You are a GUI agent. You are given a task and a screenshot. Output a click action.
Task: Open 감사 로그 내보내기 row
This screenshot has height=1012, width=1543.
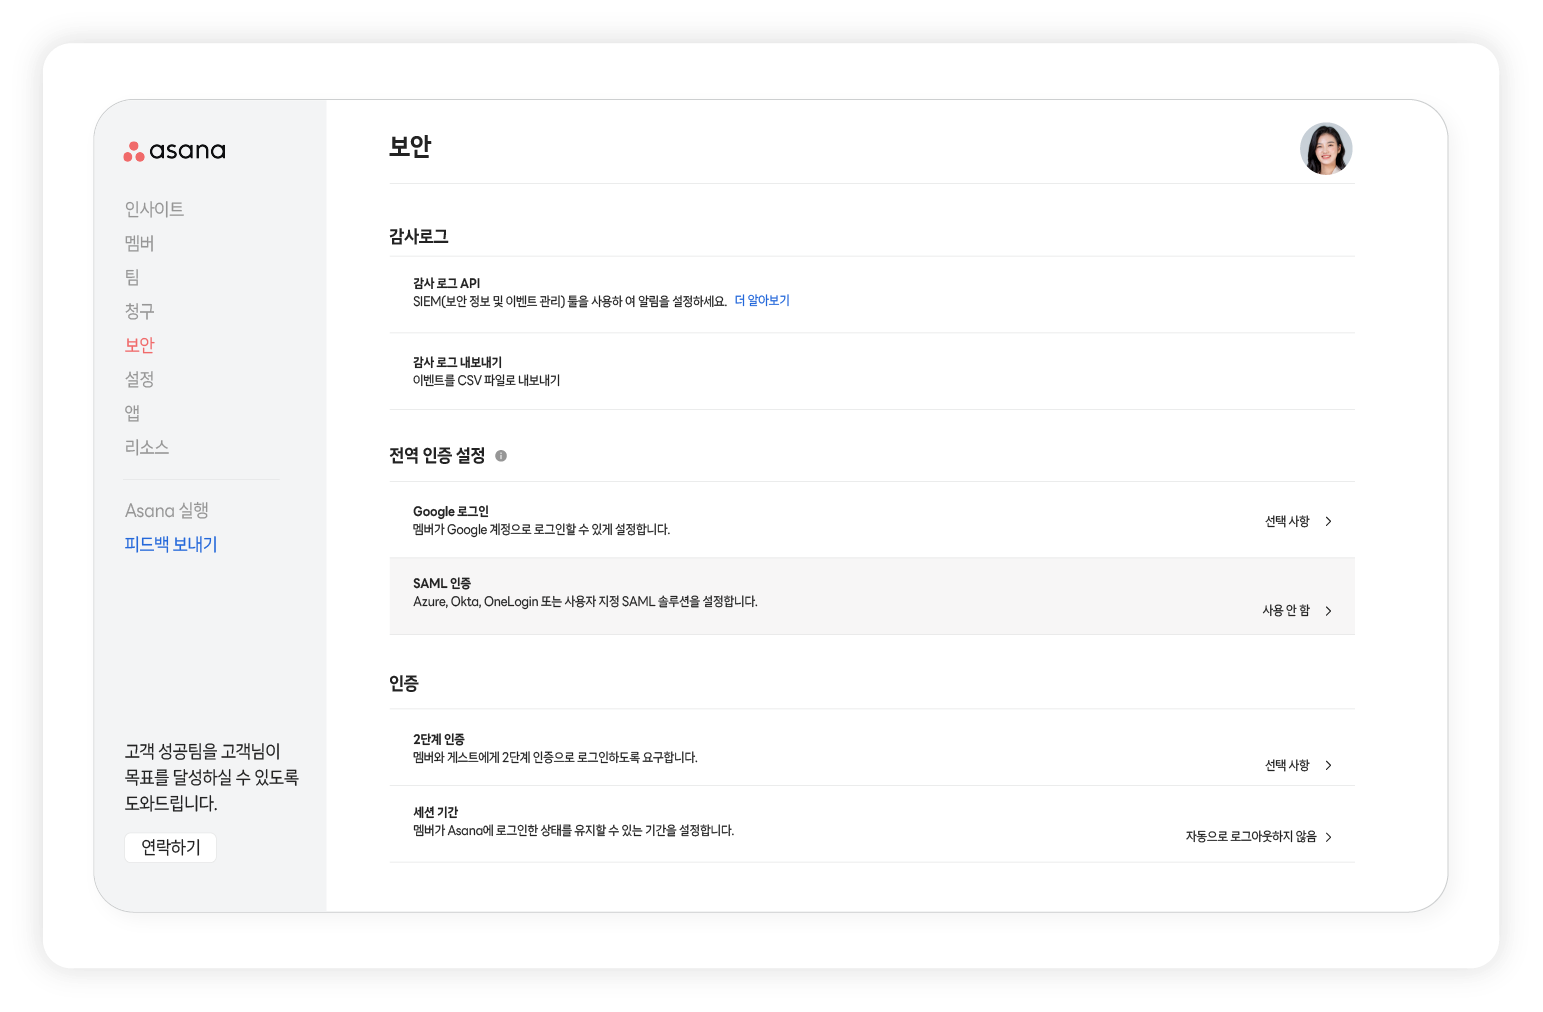[x=487, y=371]
